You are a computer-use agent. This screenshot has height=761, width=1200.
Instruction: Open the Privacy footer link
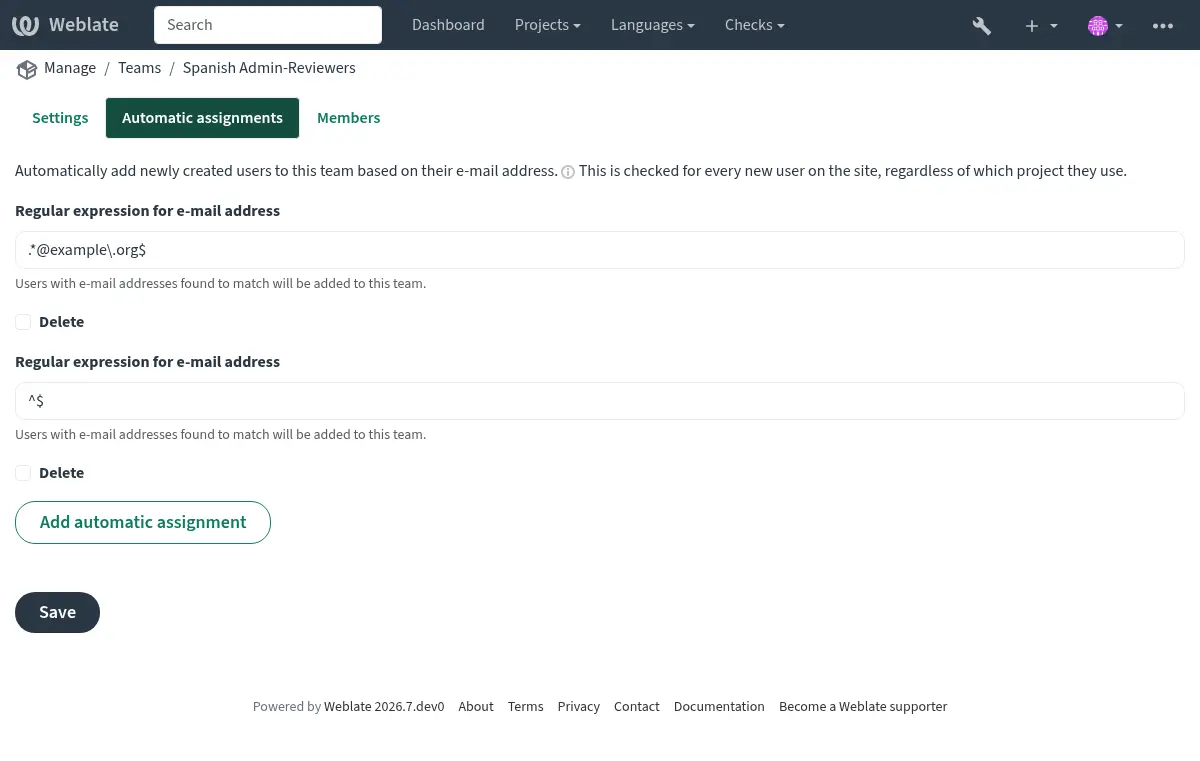tap(579, 706)
